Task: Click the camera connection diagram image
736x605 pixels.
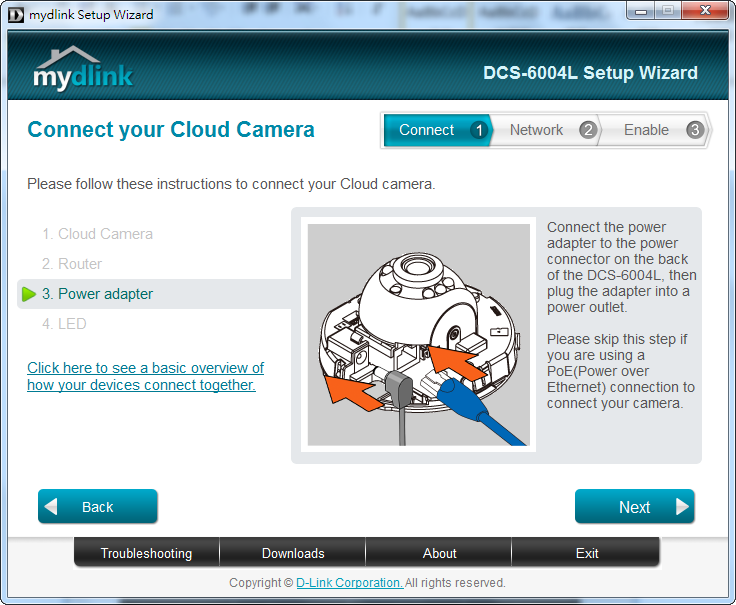Action: click(x=418, y=335)
